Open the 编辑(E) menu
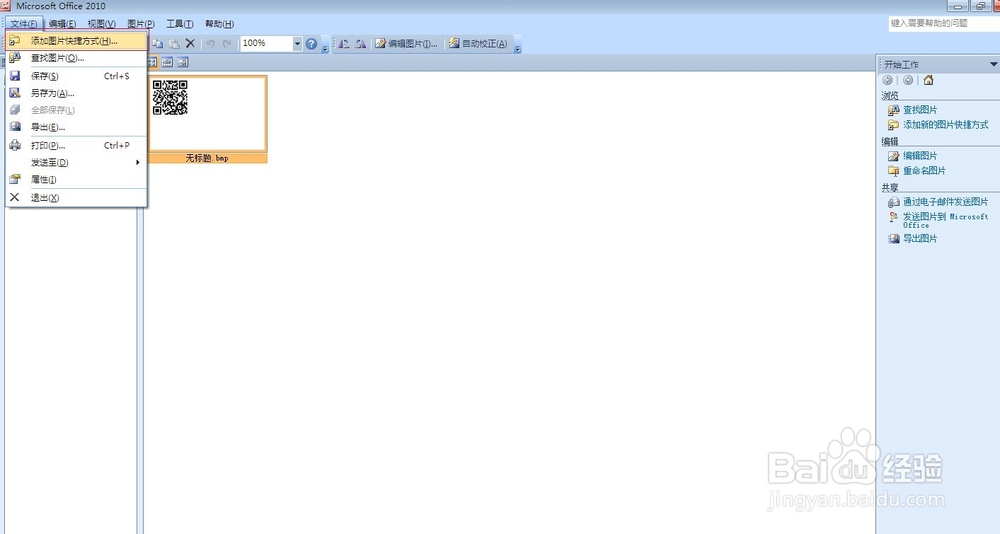Viewport: 1000px width, 534px height. (62, 24)
